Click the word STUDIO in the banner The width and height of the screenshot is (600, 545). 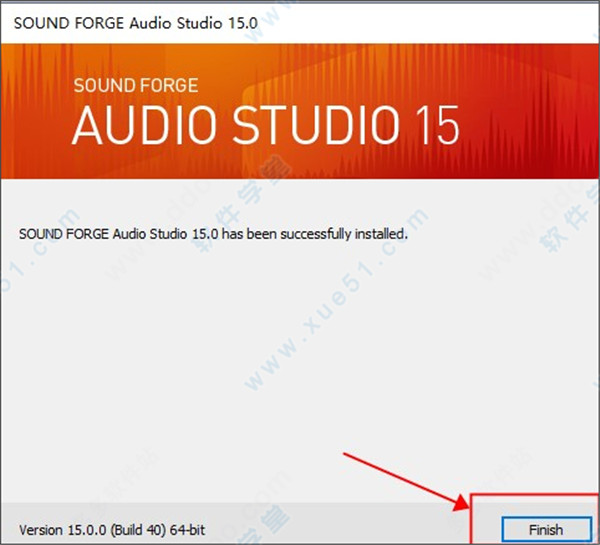(x=317, y=126)
